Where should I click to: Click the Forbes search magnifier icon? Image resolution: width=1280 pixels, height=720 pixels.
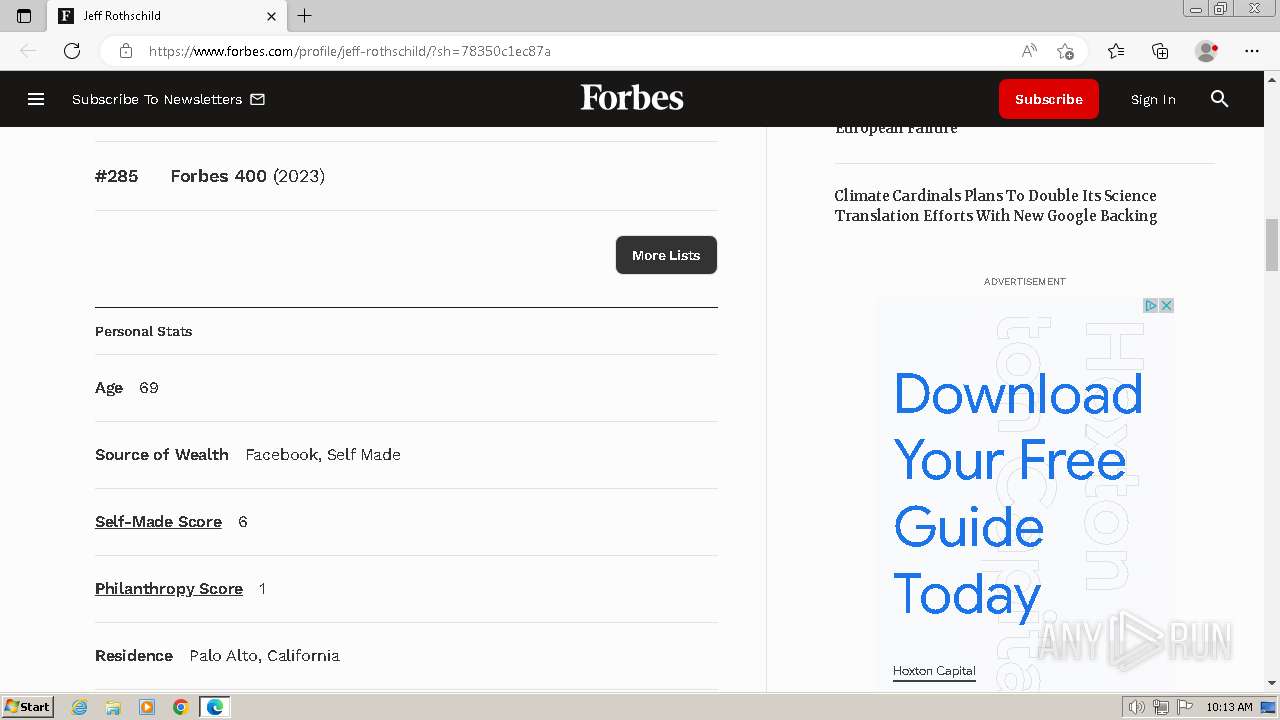pyautogui.click(x=1219, y=99)
